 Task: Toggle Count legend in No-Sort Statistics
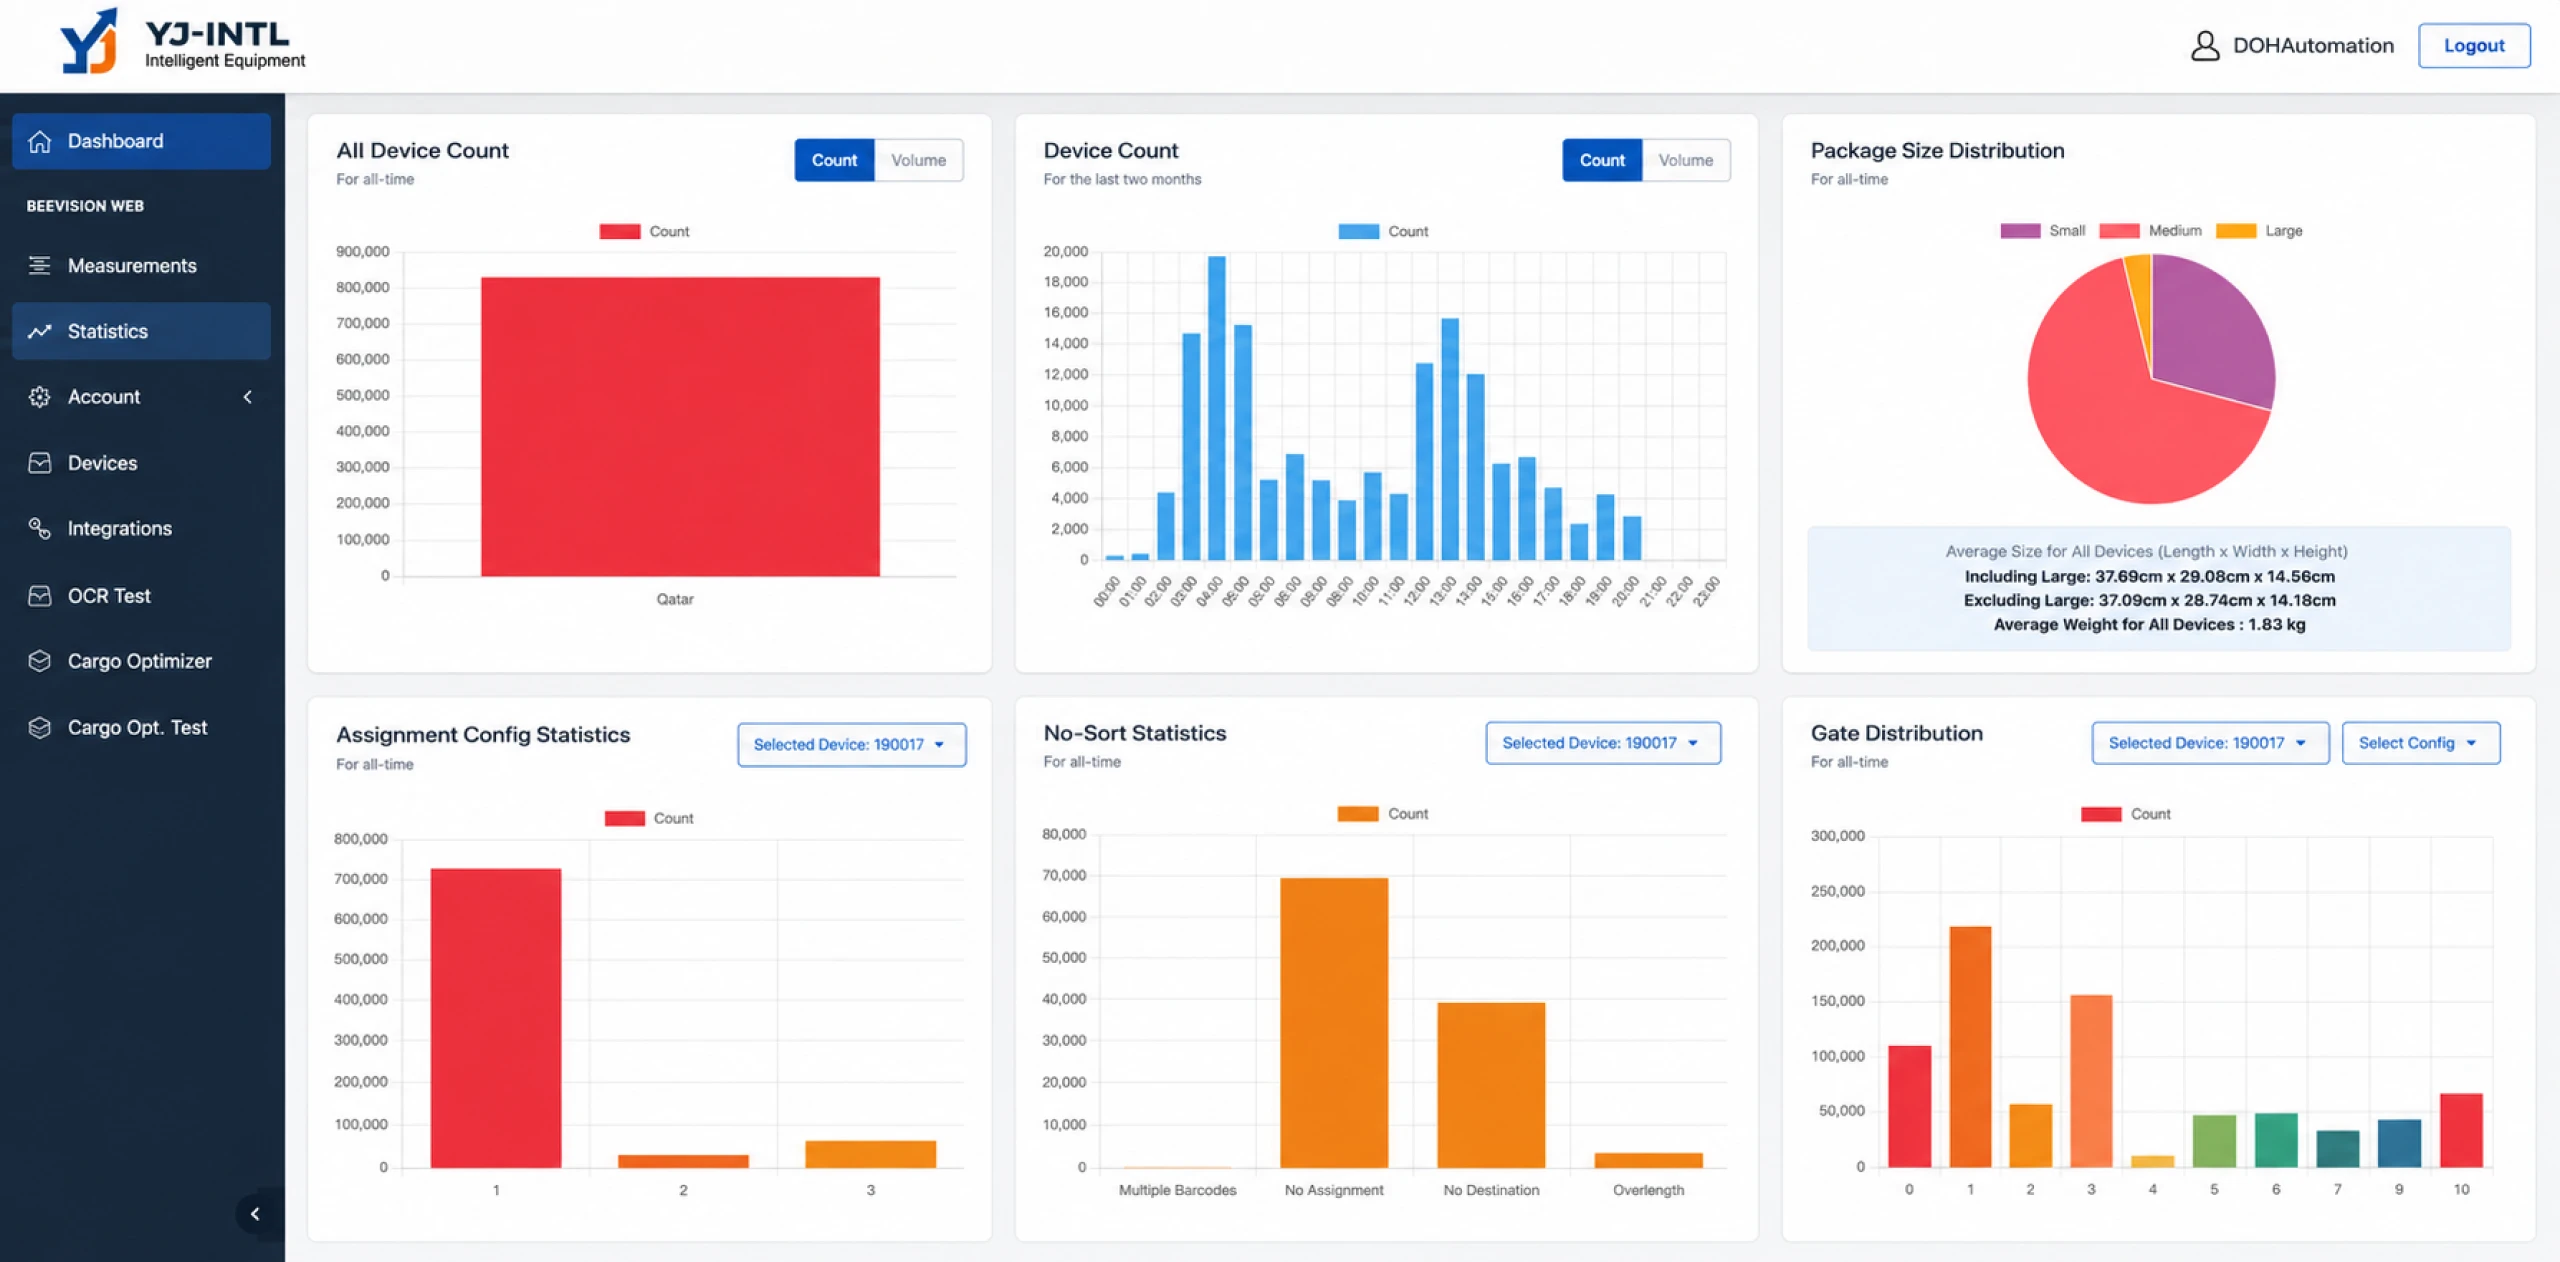pyautogui.click(x=1383, y=814)
